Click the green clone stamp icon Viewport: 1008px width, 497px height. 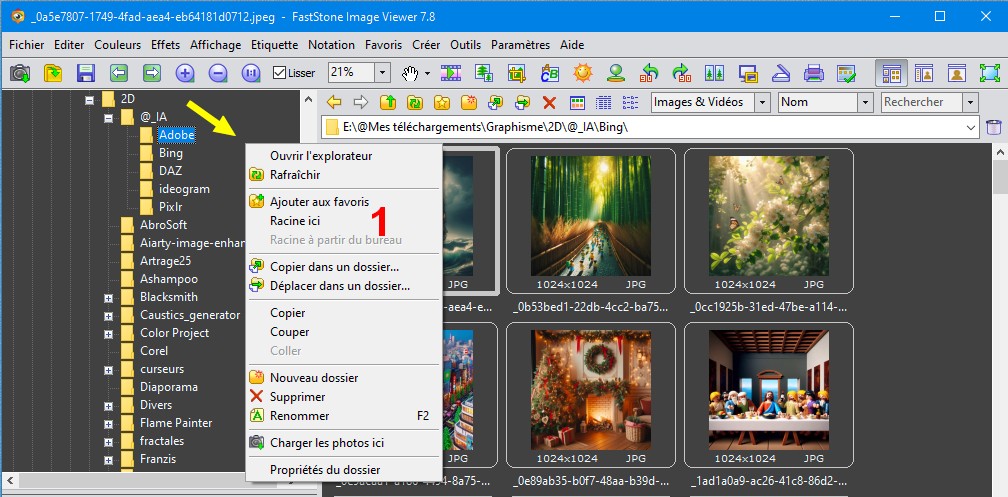coord(616,73)
